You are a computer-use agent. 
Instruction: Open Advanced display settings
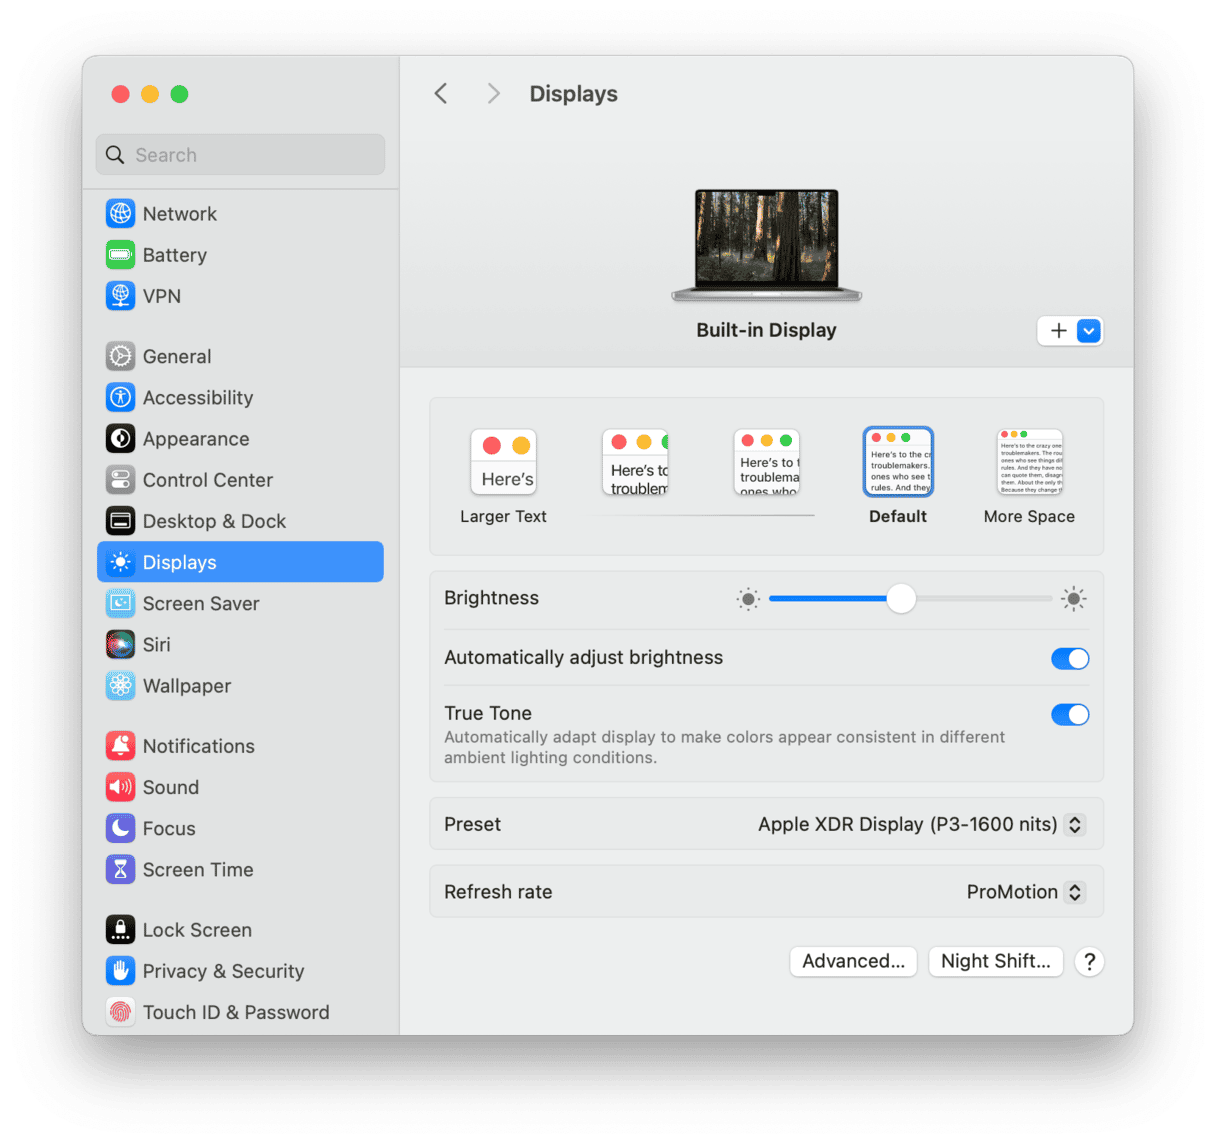pyautogui.click(x=853, y=961)
